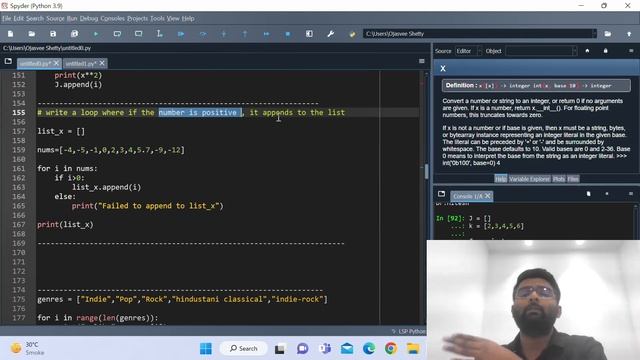
Task: Start debugging the file
Action: pos(181,34)
